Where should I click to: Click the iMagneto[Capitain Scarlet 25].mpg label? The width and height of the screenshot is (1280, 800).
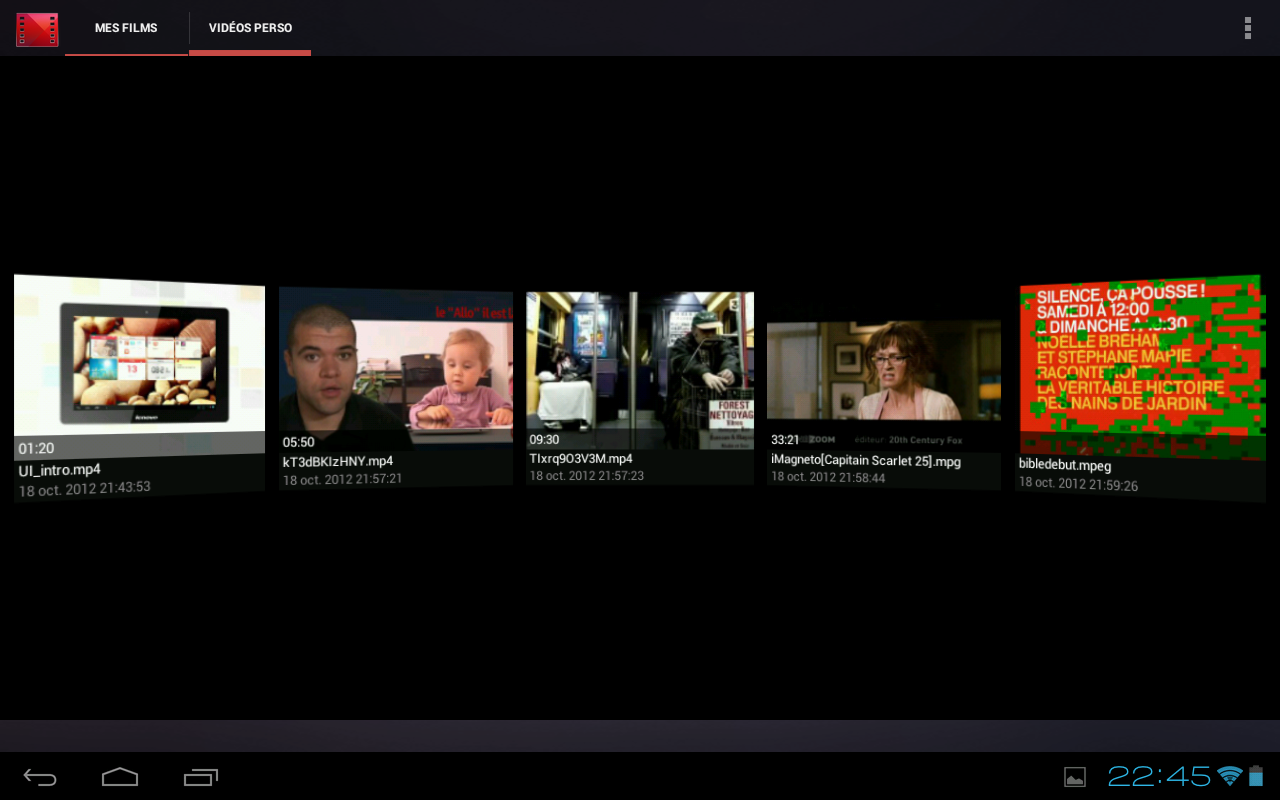point(866,461)
